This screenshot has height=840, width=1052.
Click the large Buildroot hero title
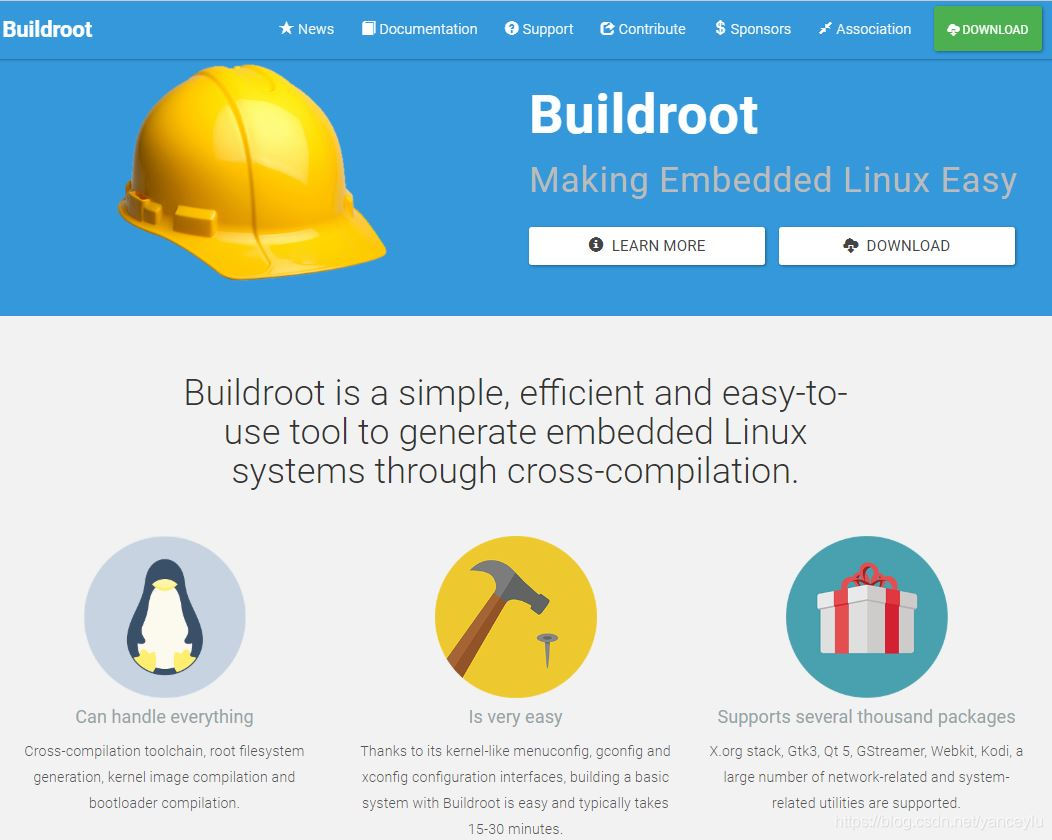pos(644,114)
